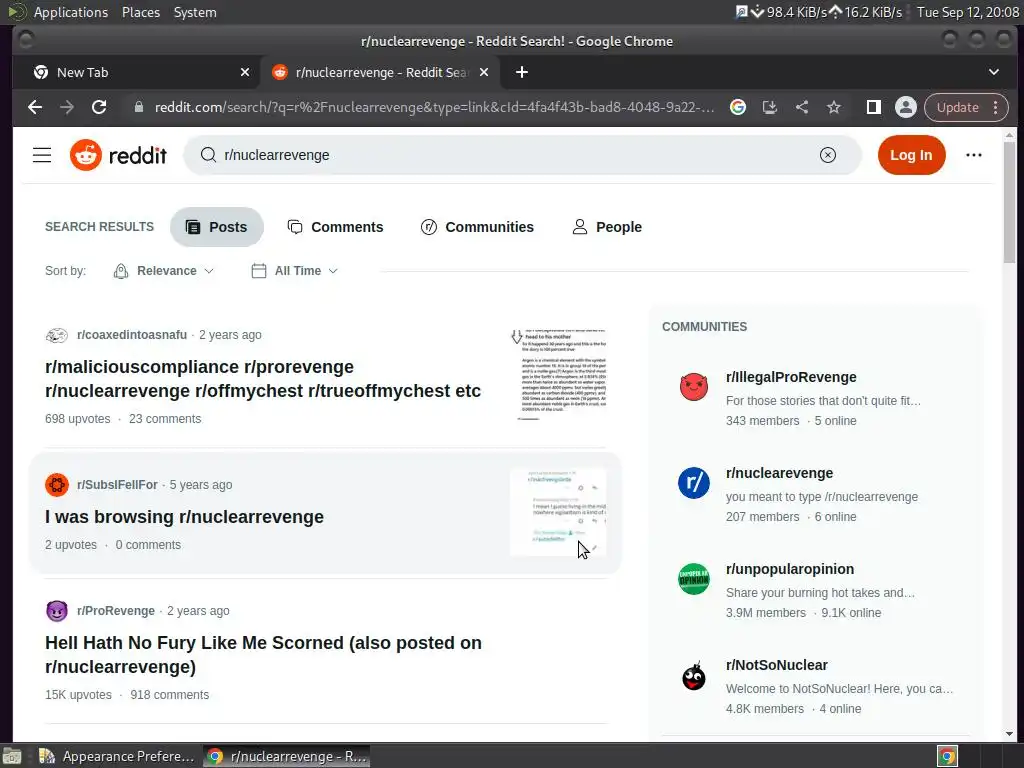Open Chrome's three-dot menu next to Update

tap(995, 107)
